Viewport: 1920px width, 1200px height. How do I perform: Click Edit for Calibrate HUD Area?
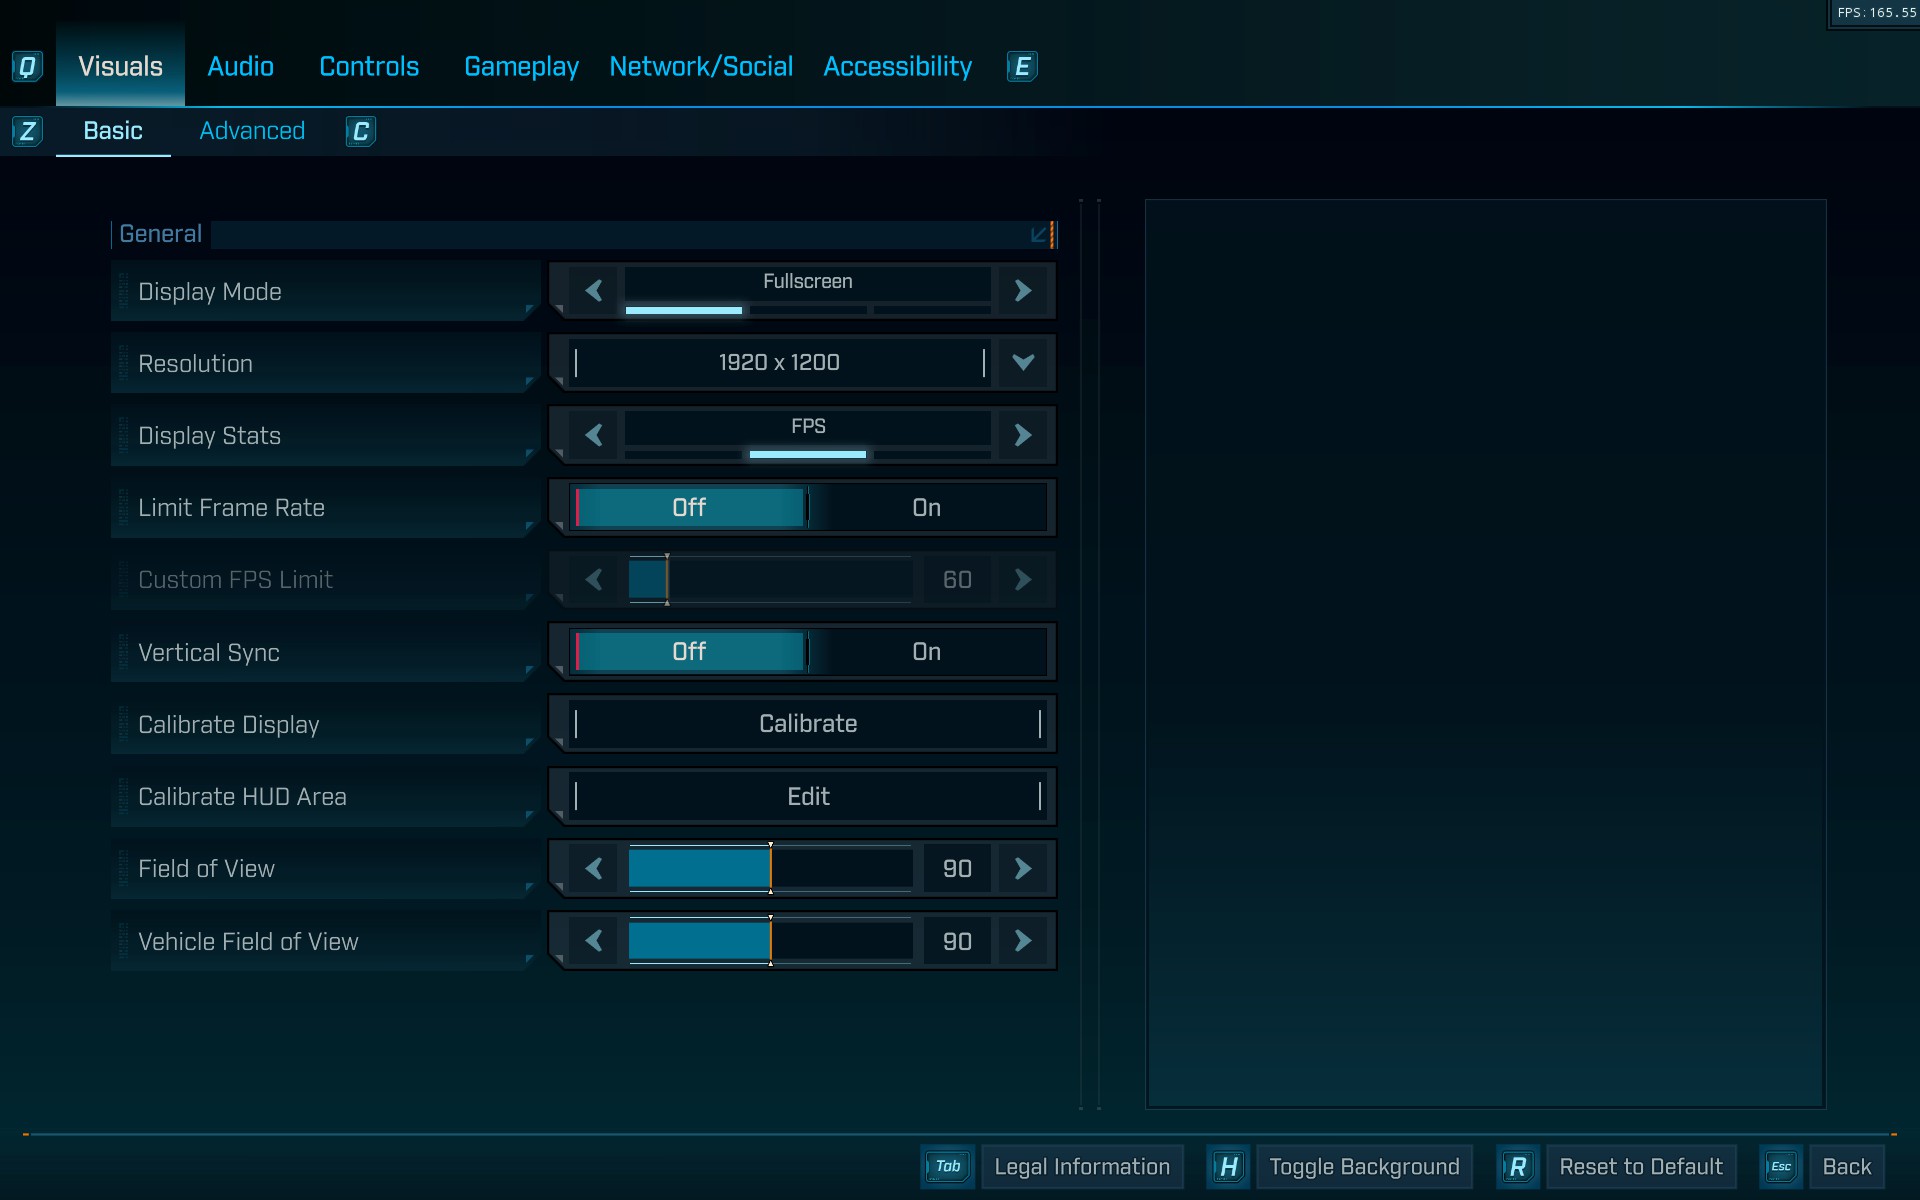pos(807,797)
